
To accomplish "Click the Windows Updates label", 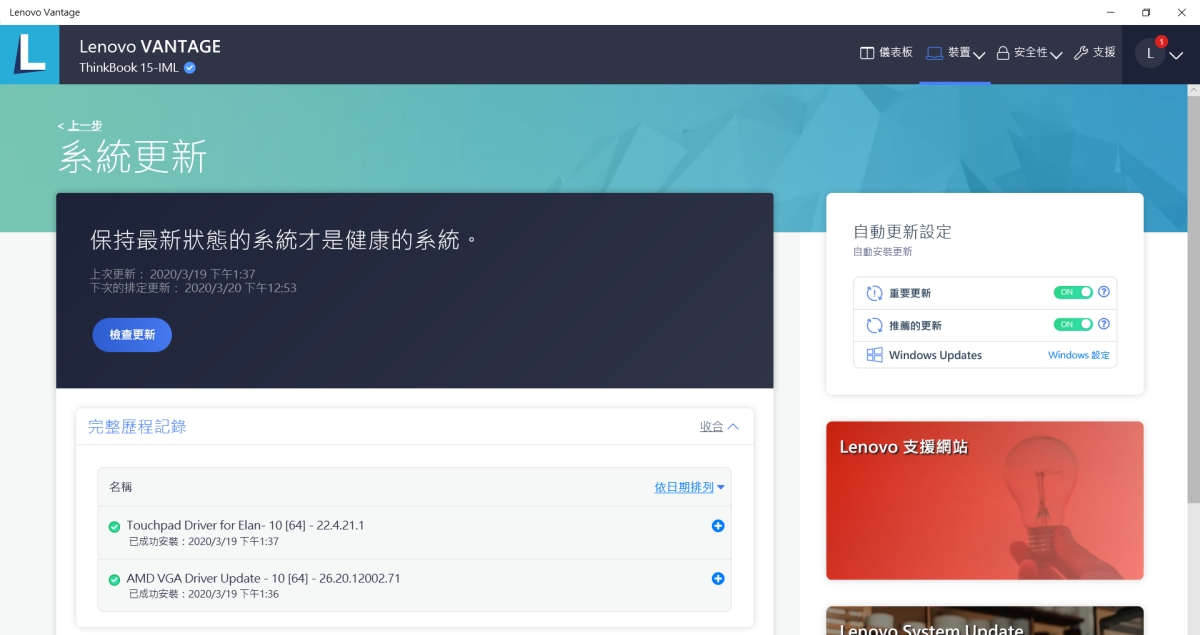I will [935, 355].
